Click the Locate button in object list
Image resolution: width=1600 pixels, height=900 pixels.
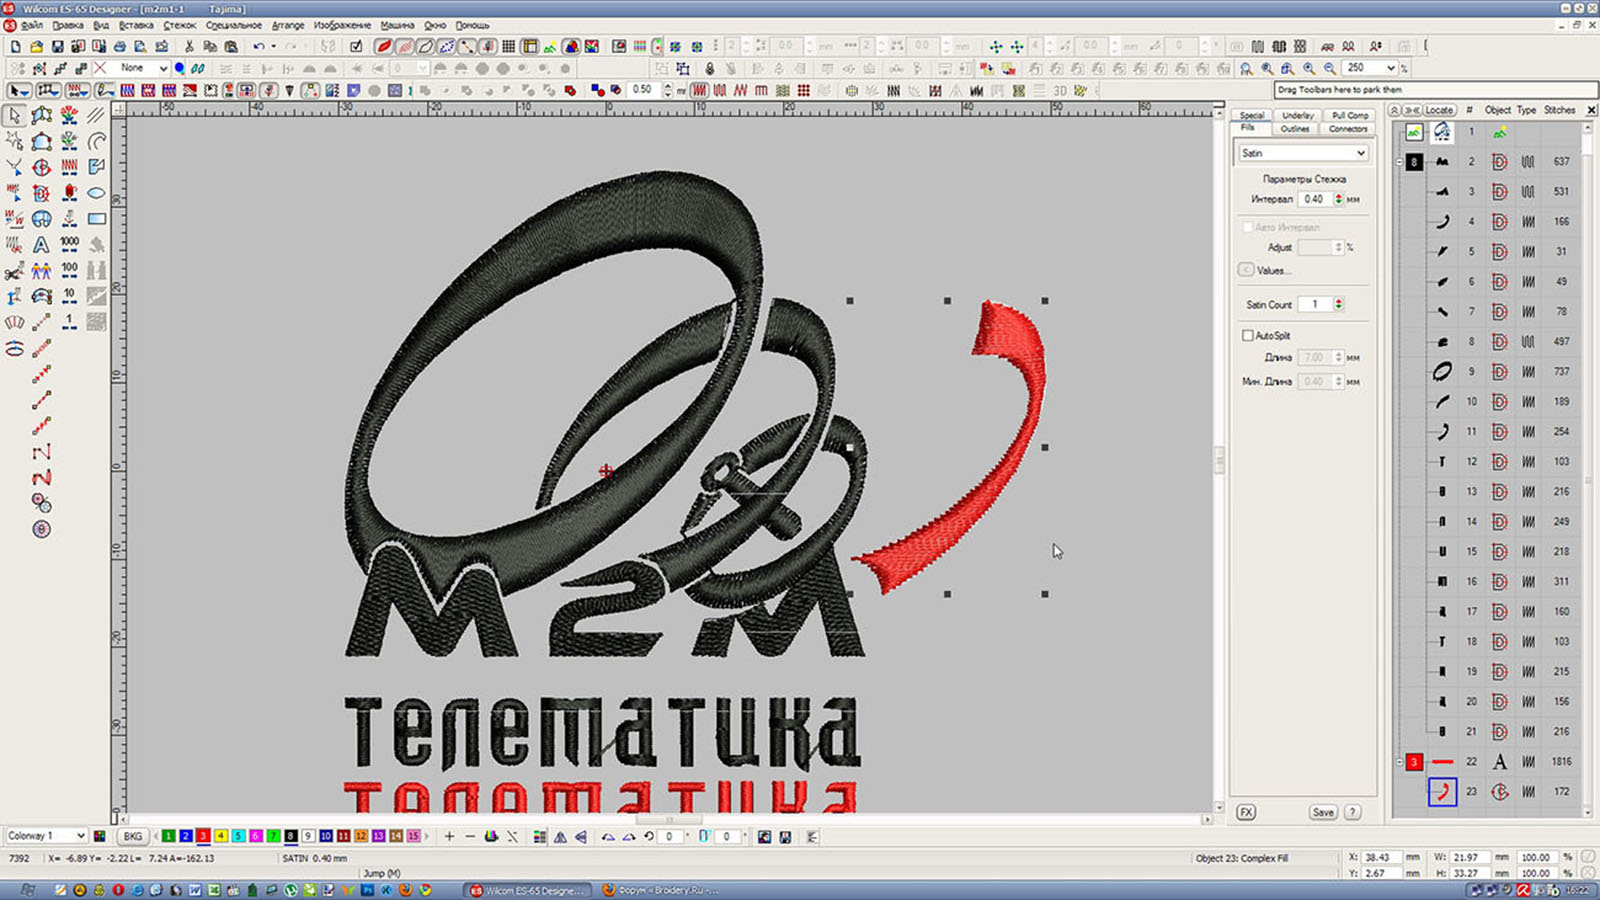tap(1438, 110)
